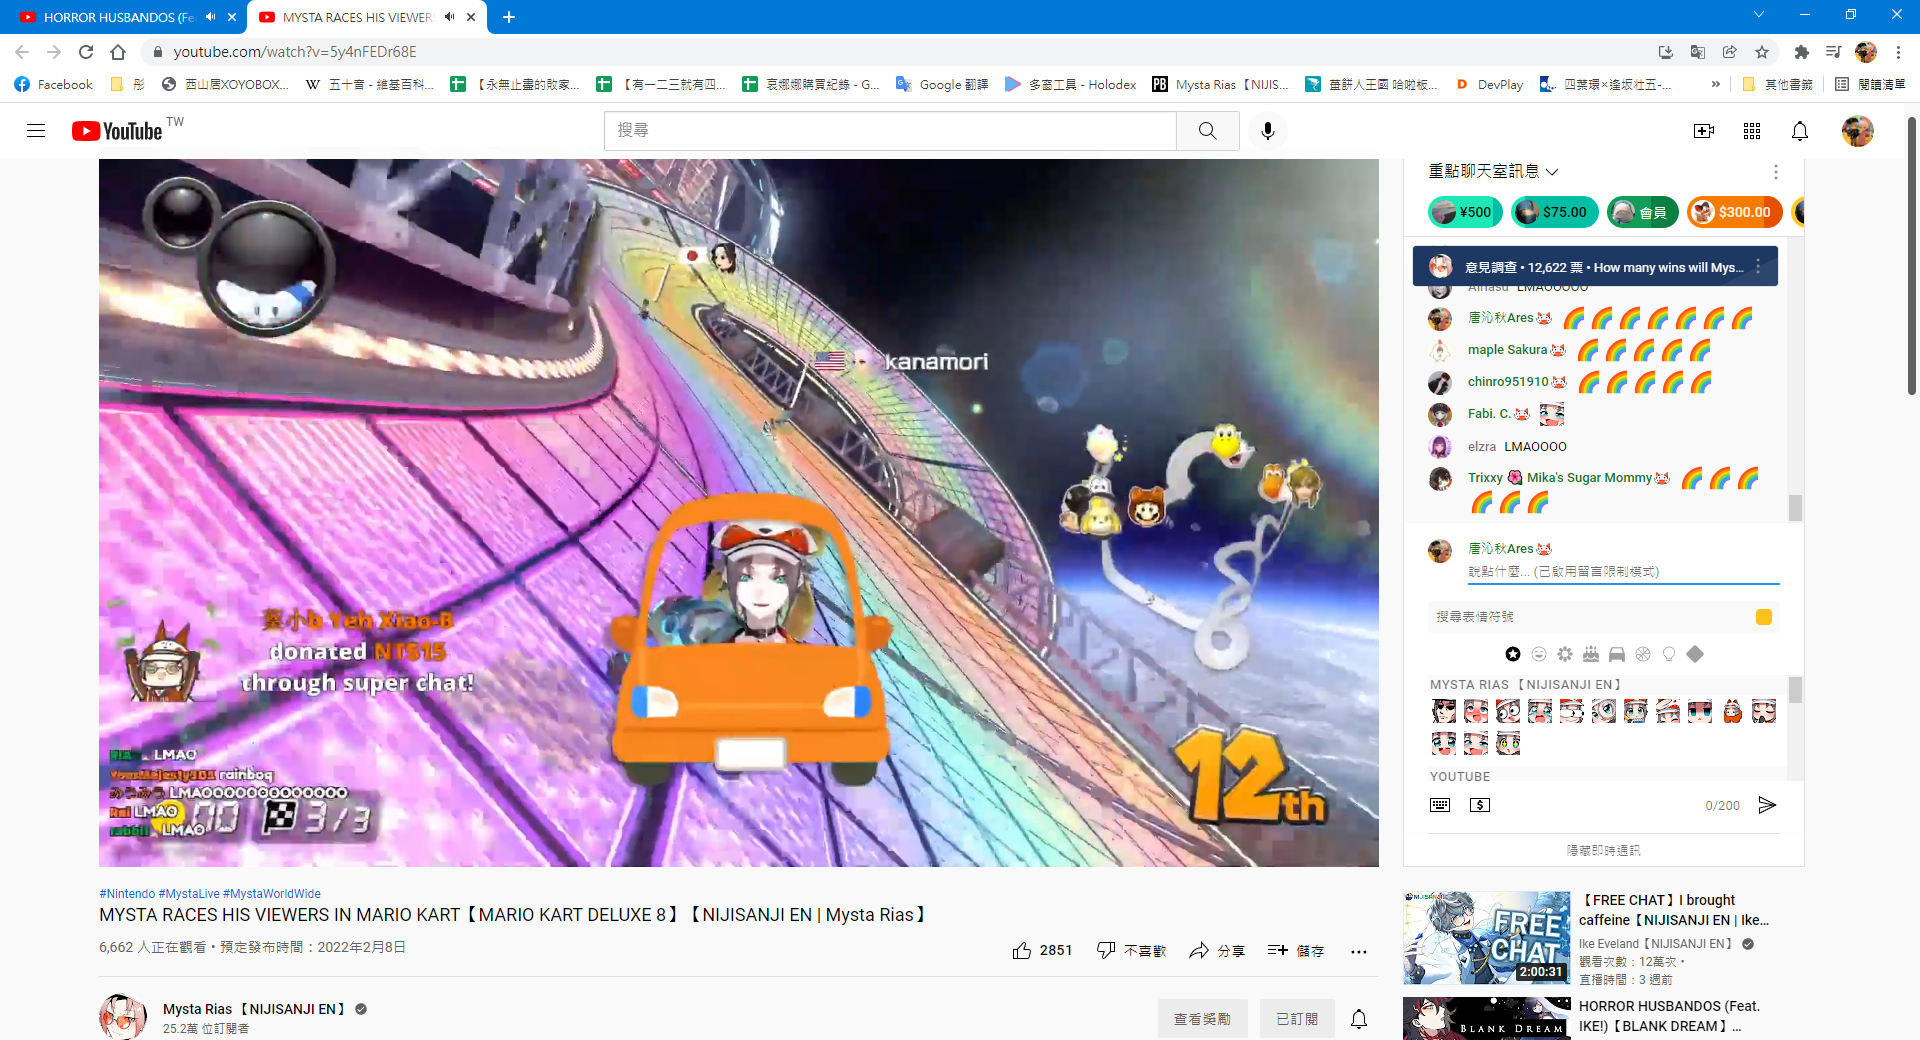
Task: Open the FREE CHAT recommended video thumbnail
Action: click(x=1486, y=938)
